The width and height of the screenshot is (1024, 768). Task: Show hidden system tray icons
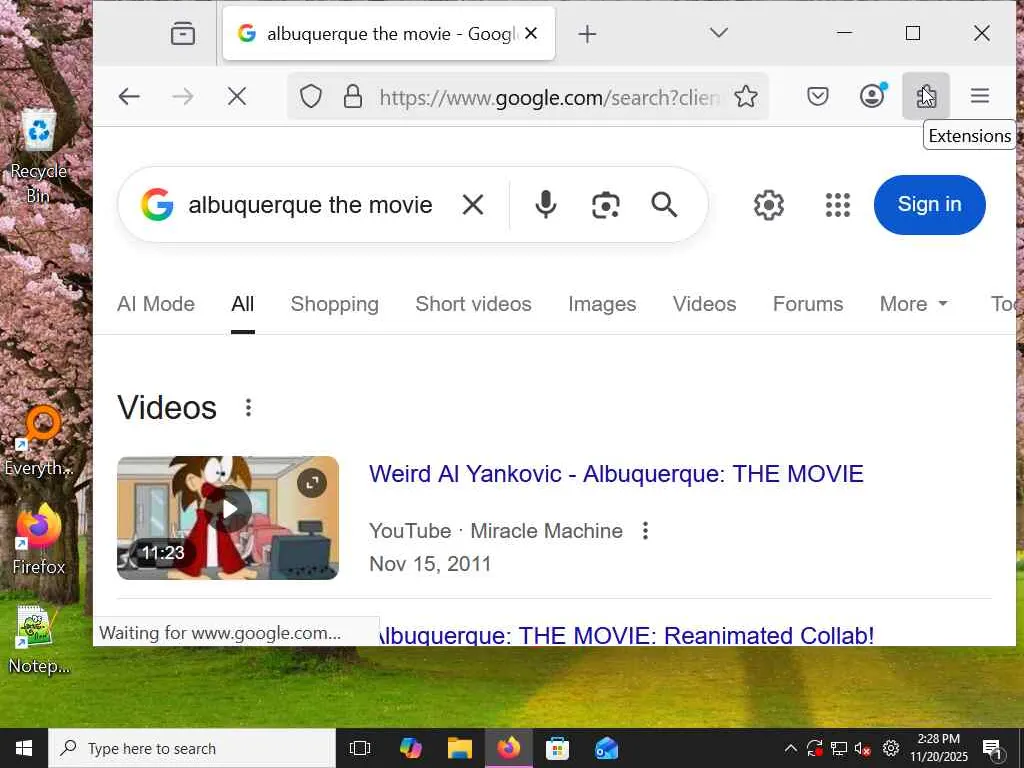pos(790,748)
